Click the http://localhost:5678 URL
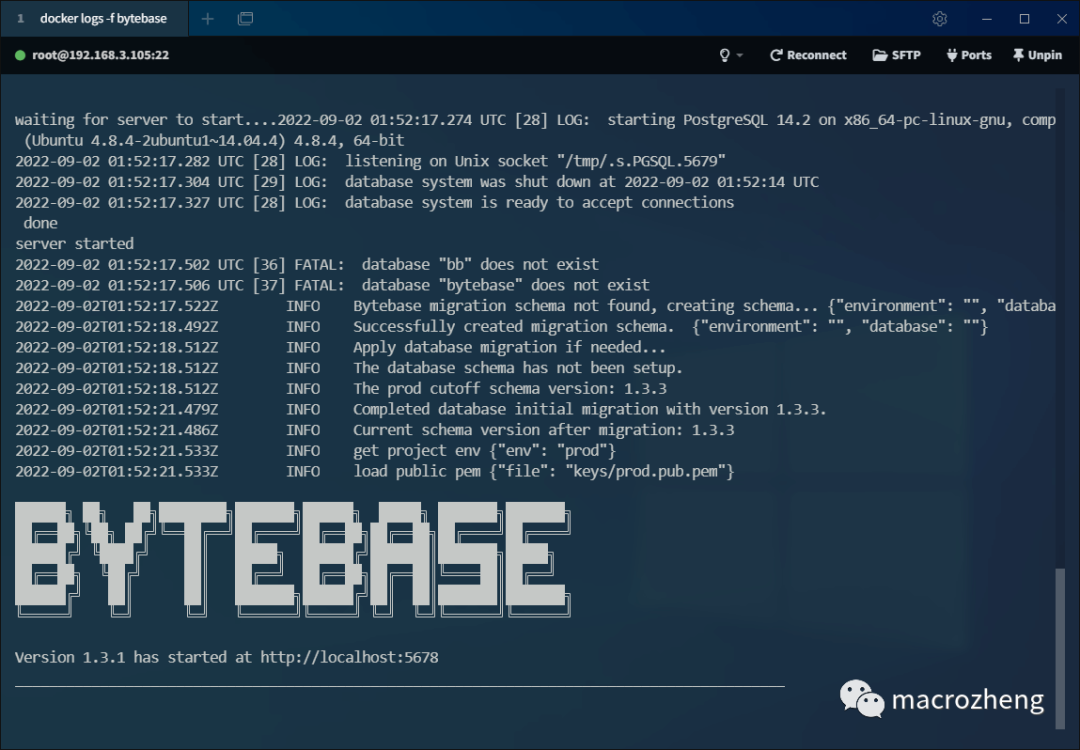Screen dimensions: 1080x750 click(349, 657)
